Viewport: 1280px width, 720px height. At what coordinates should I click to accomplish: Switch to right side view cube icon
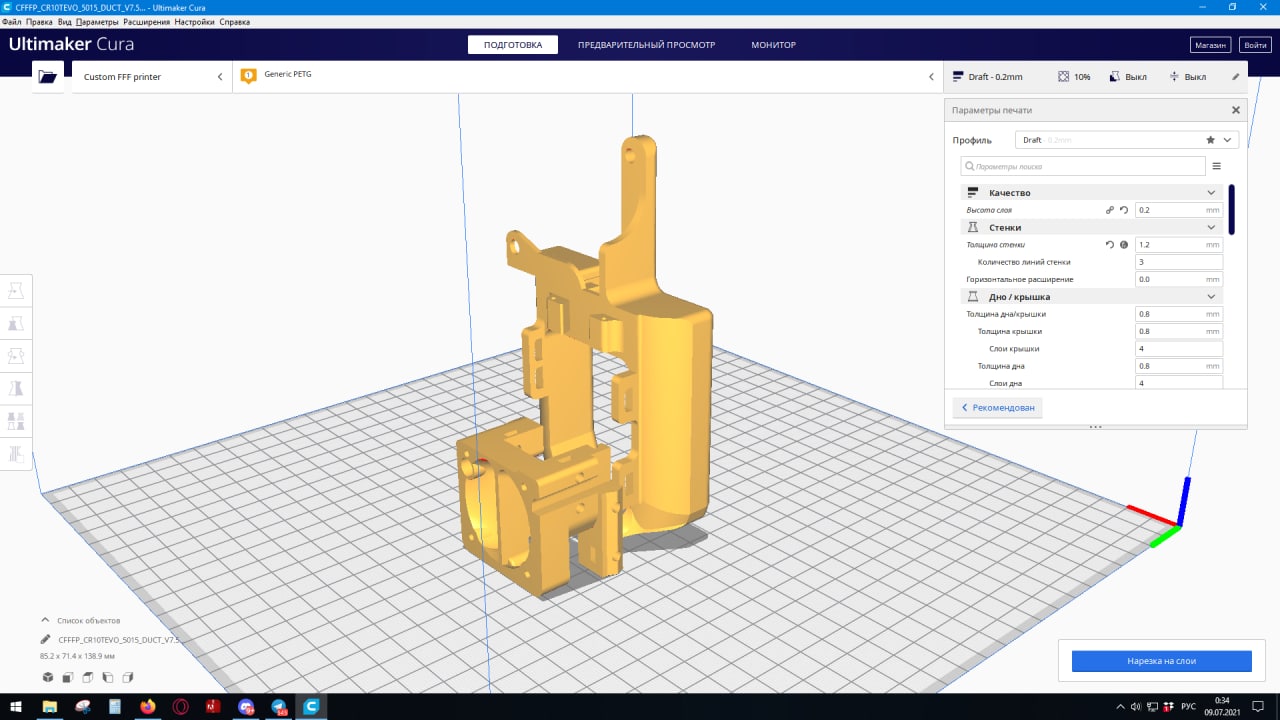127,677
